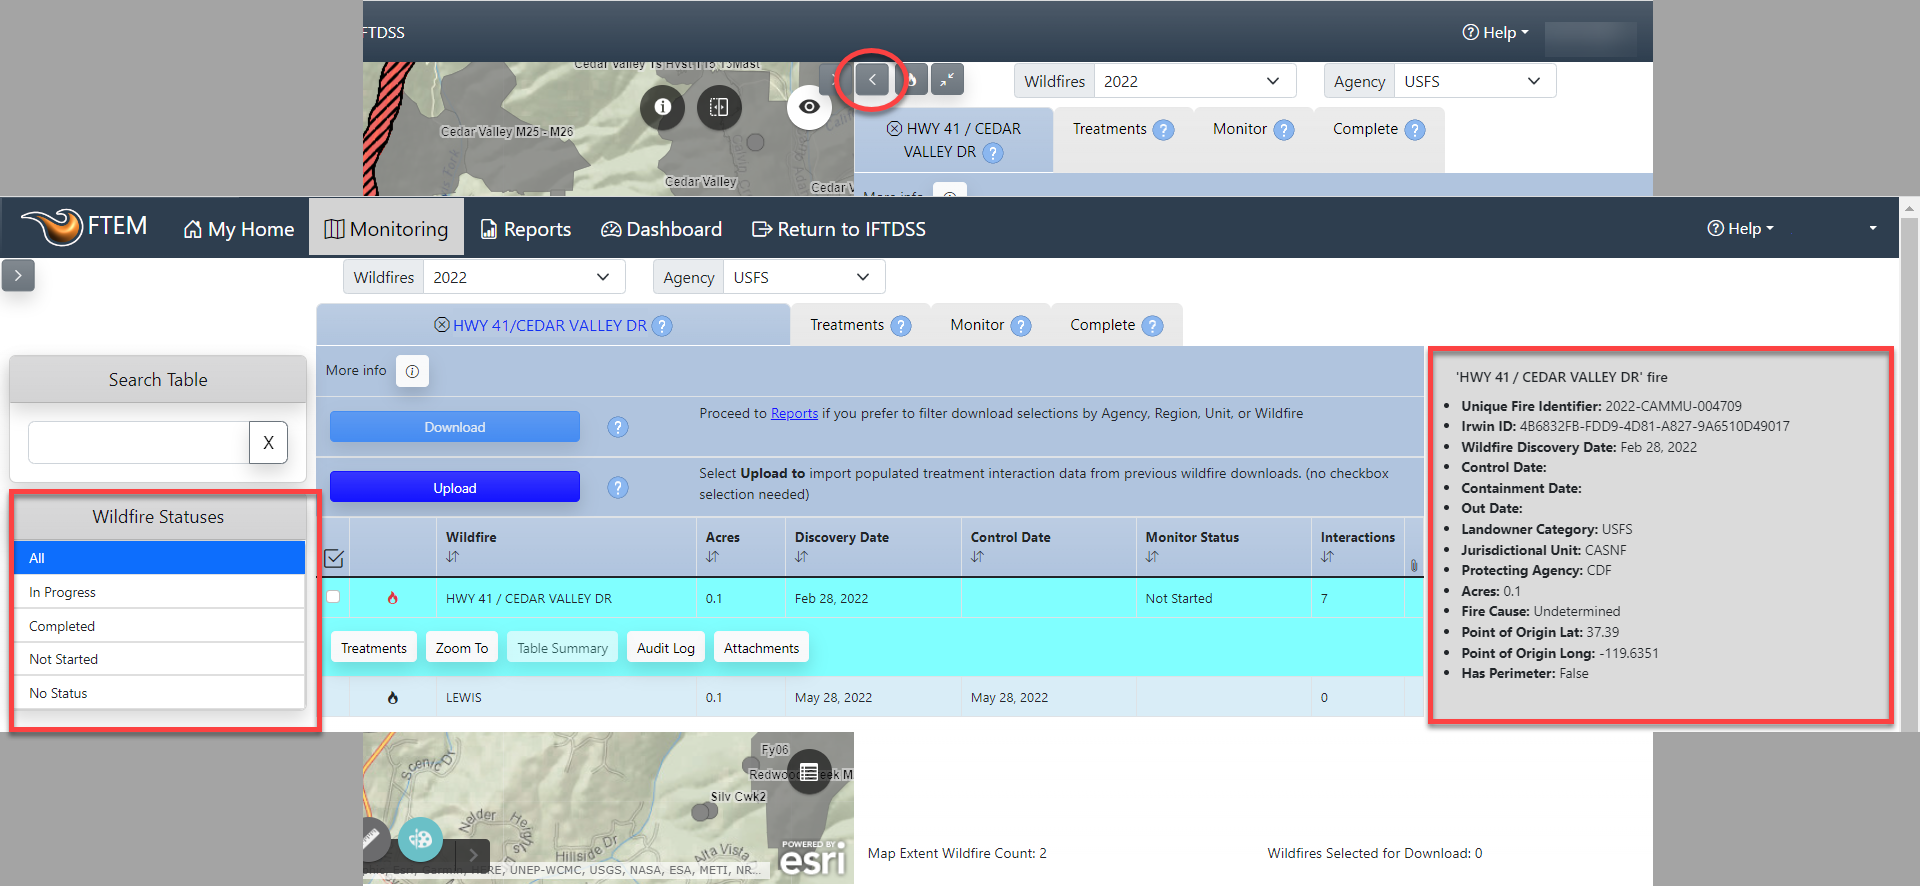Click the left chevron collapse map button
The height and width of the screenshot is (886, 1920).
click(872, 79)
